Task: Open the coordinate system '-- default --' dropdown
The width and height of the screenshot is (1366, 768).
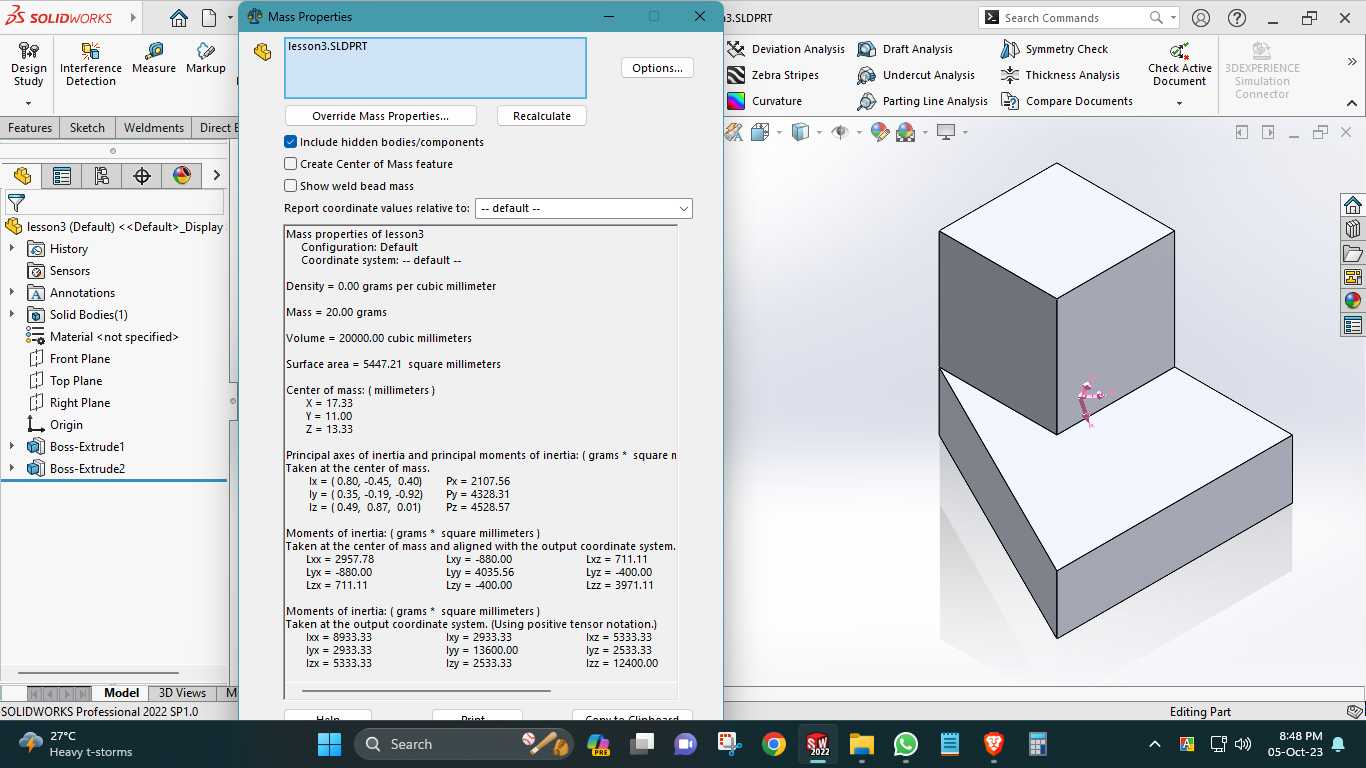Action: (x=584, y=208)
